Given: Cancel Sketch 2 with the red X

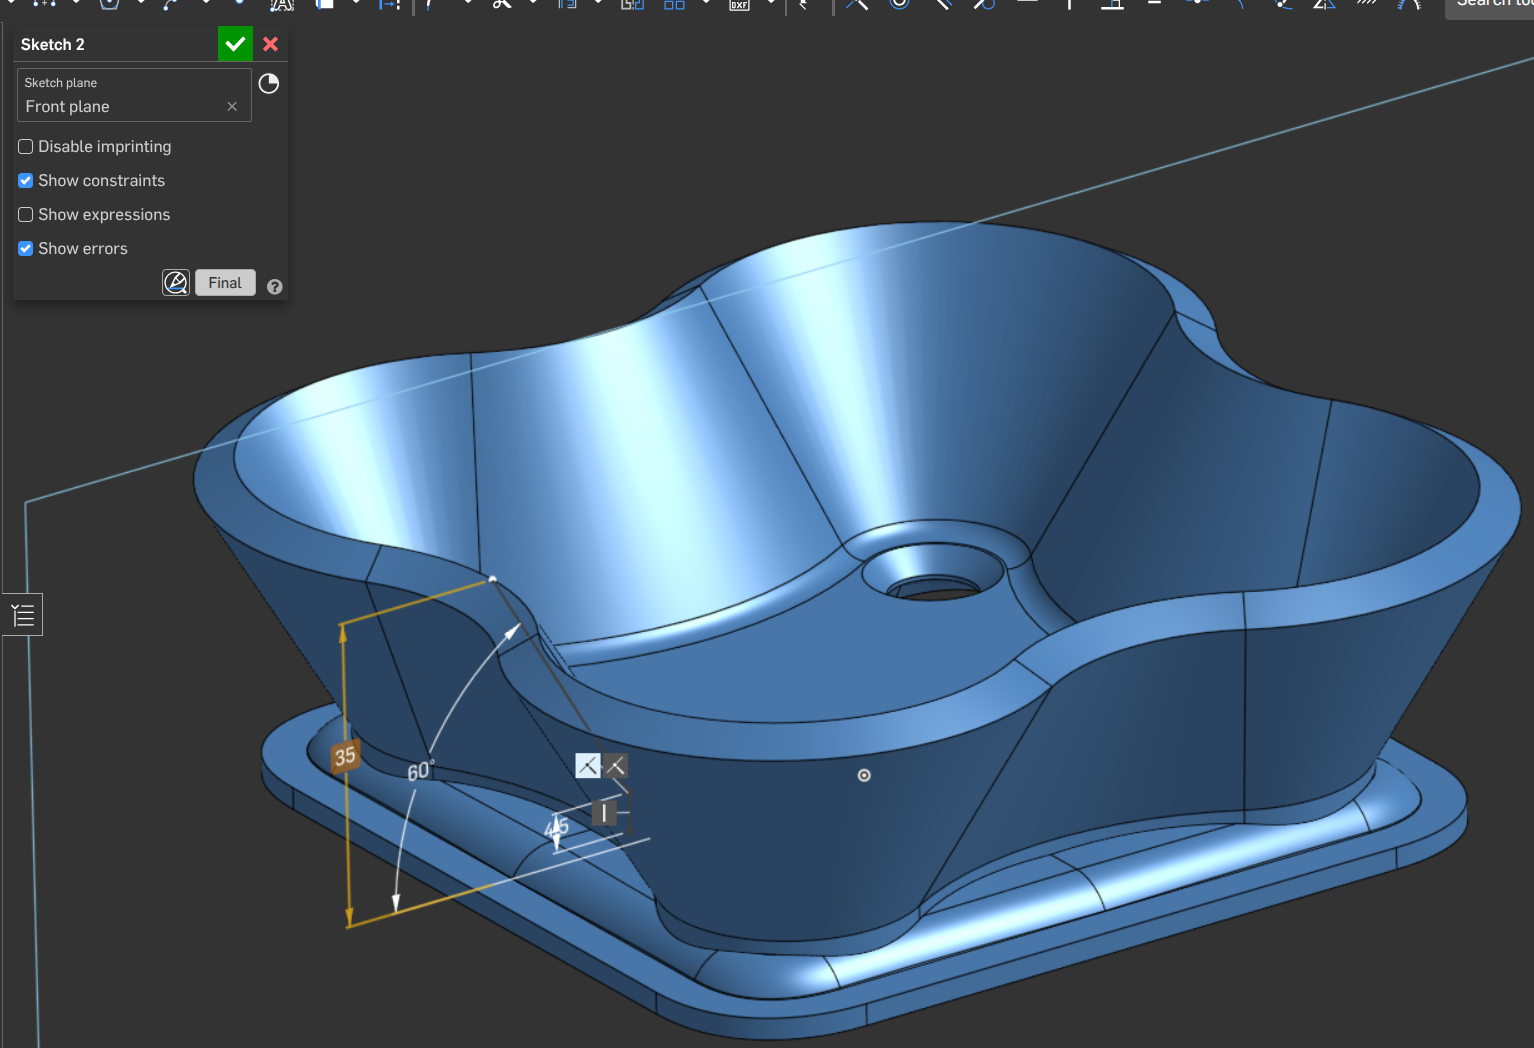Looking at the screenshot, I should point(270,44).
